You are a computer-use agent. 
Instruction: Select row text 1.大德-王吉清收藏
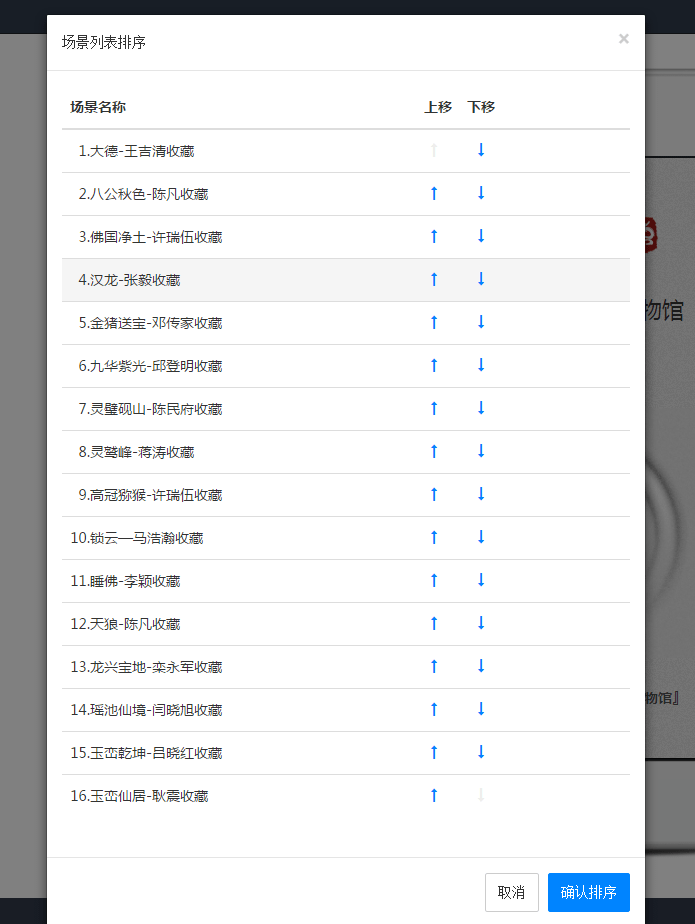coord(136,151)
